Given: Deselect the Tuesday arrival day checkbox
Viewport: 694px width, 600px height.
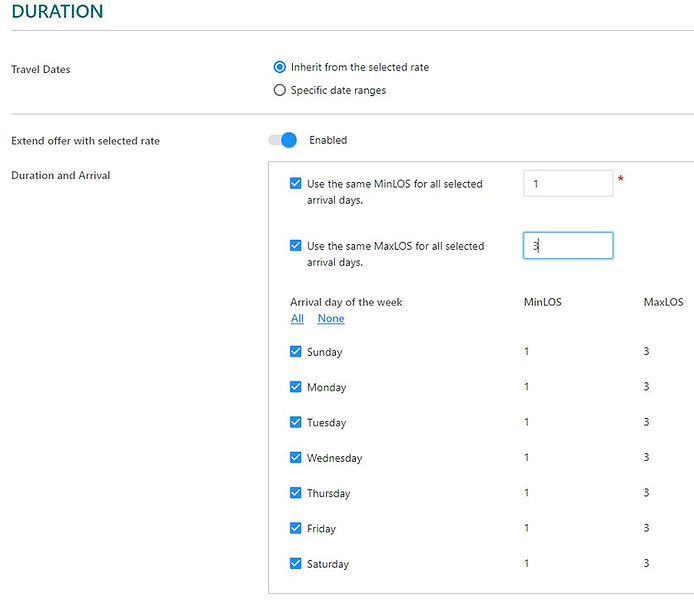Looking at the screenshot, I should pyautogui.click(x=295, y=422).
